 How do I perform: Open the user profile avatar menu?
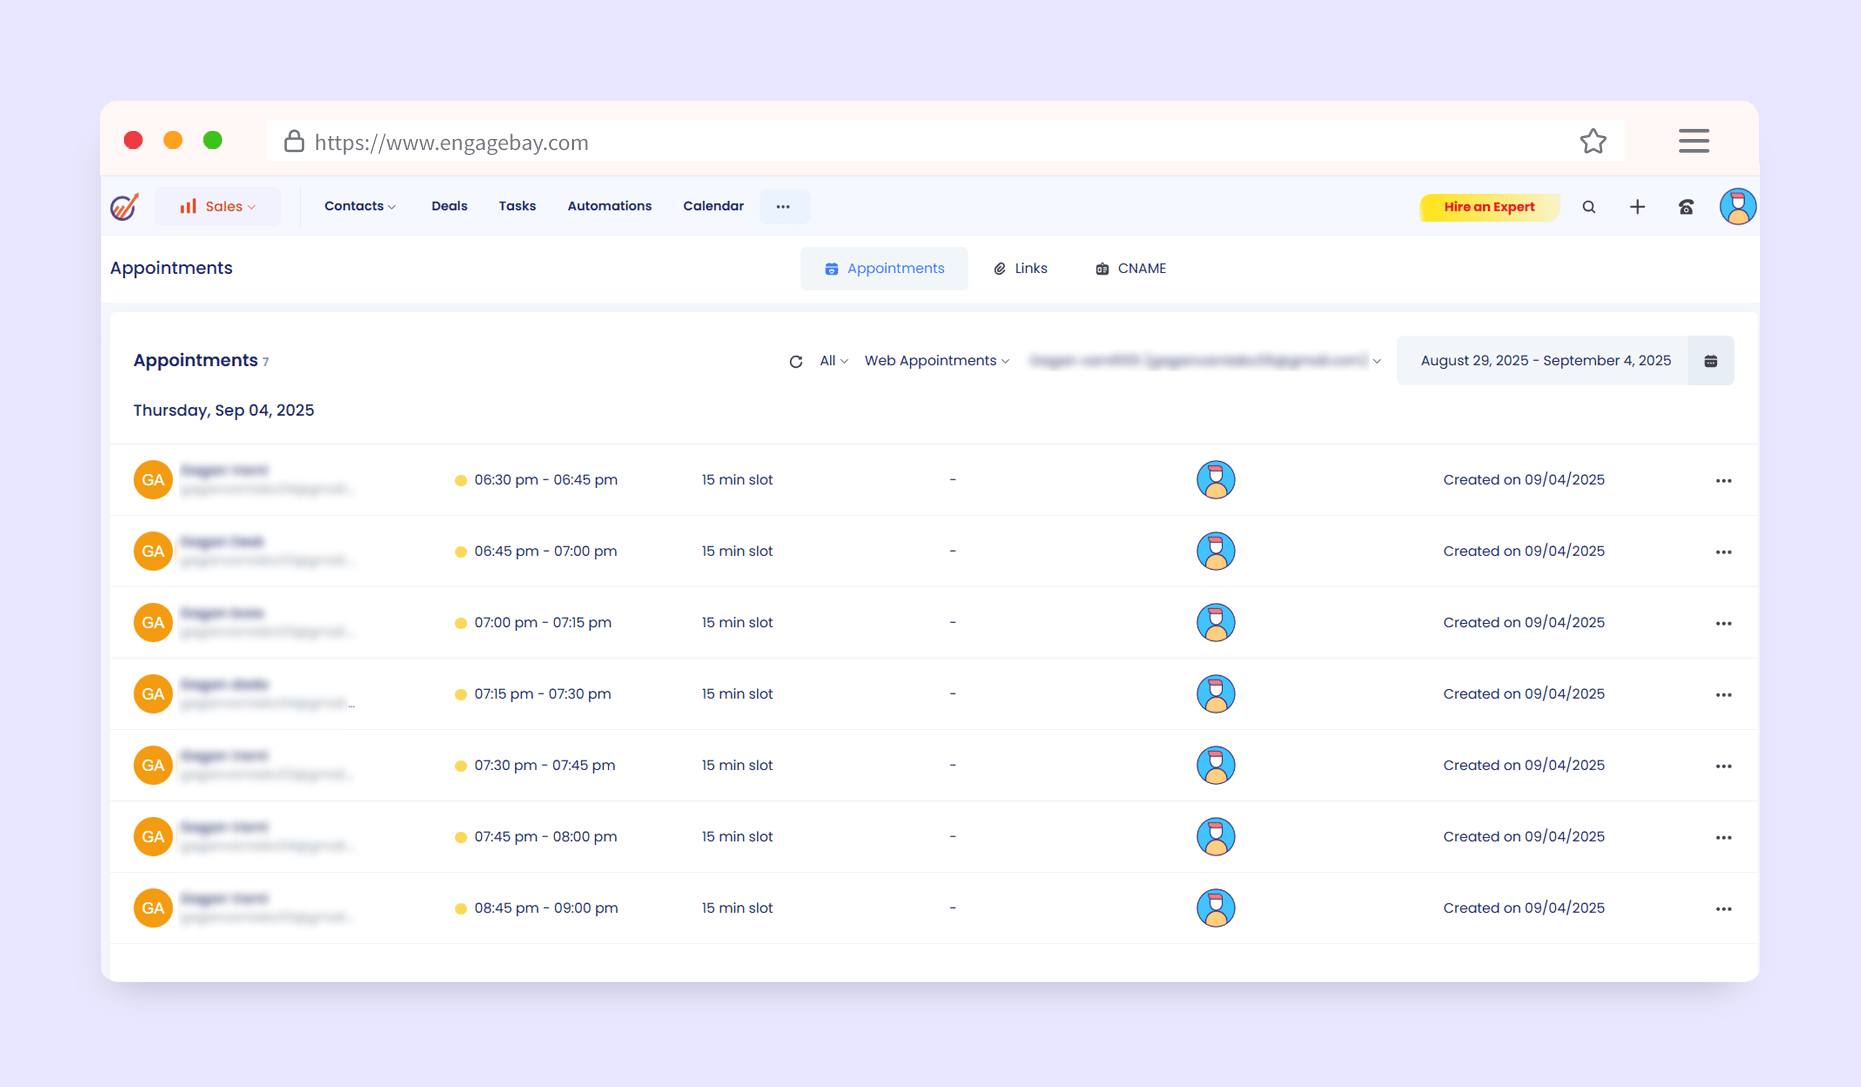coord(1737,207)
